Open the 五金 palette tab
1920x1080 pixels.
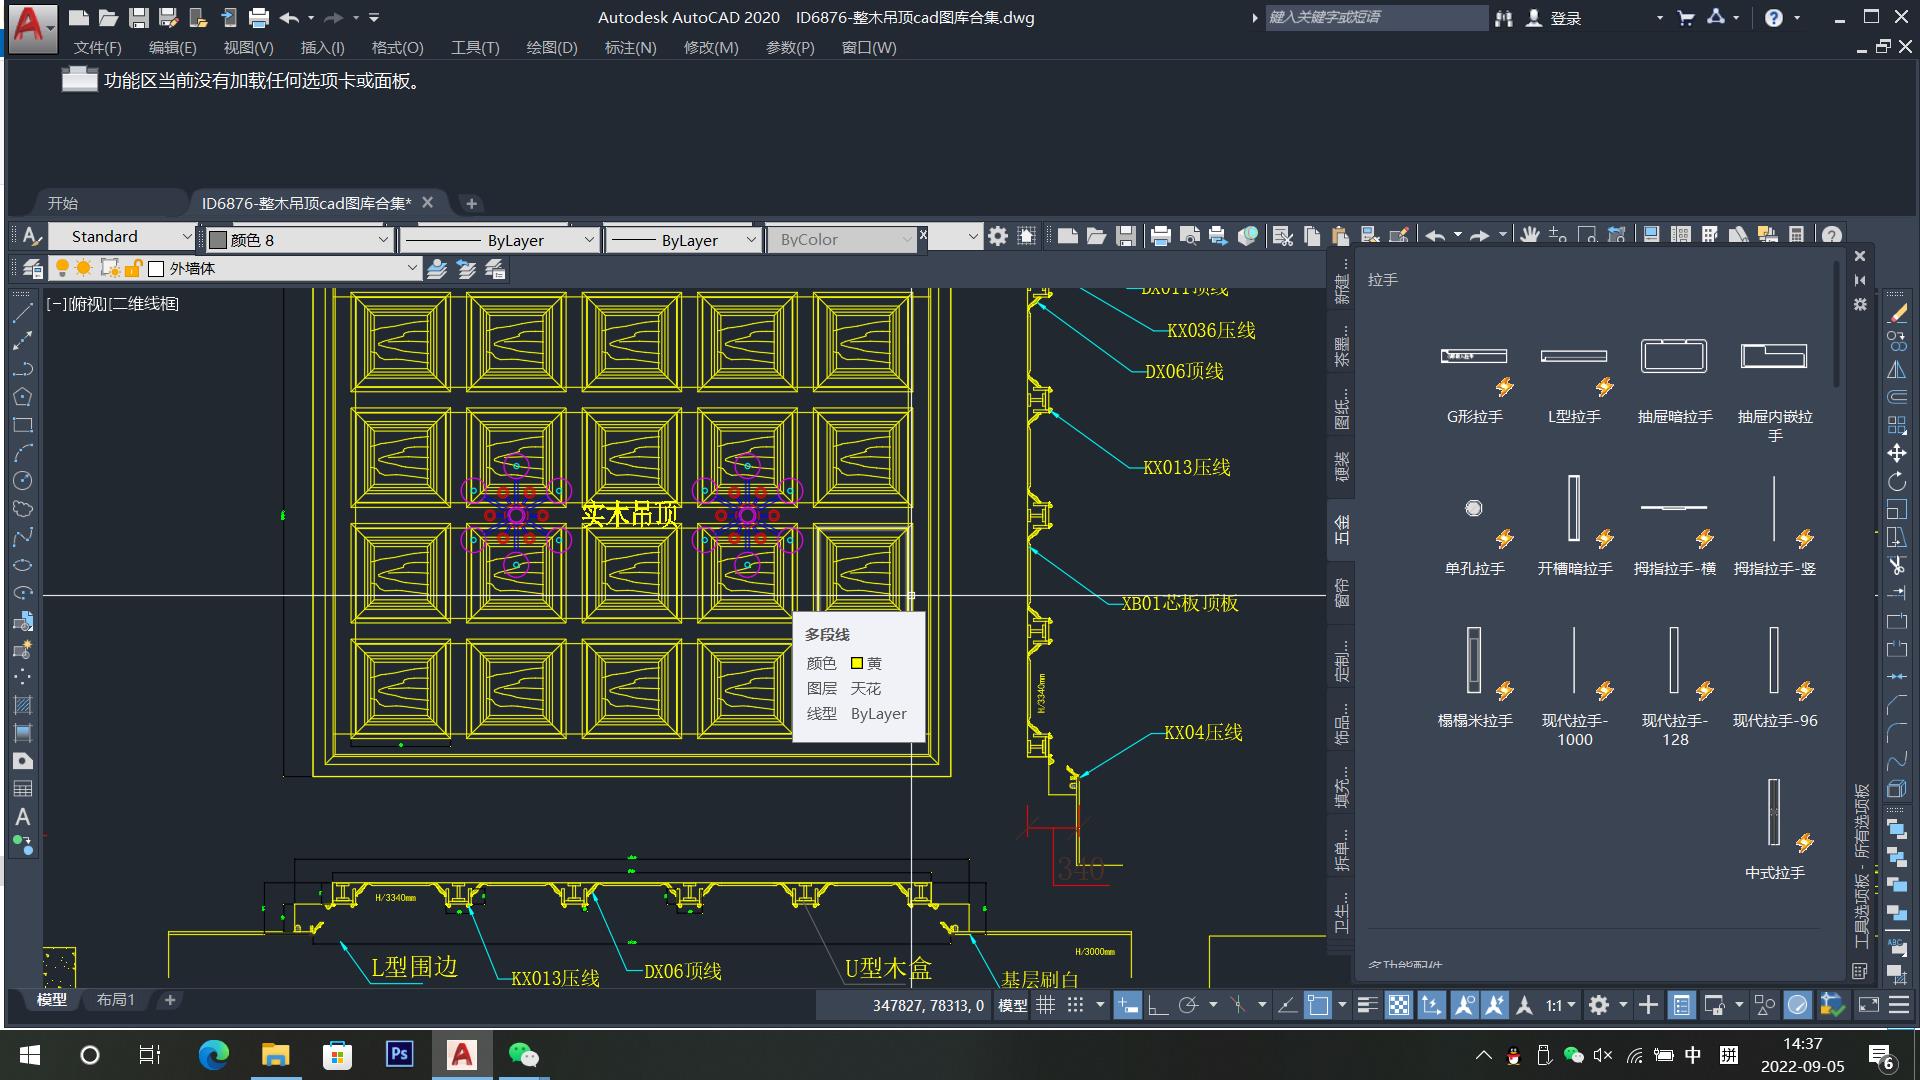tap(1342, 529)
